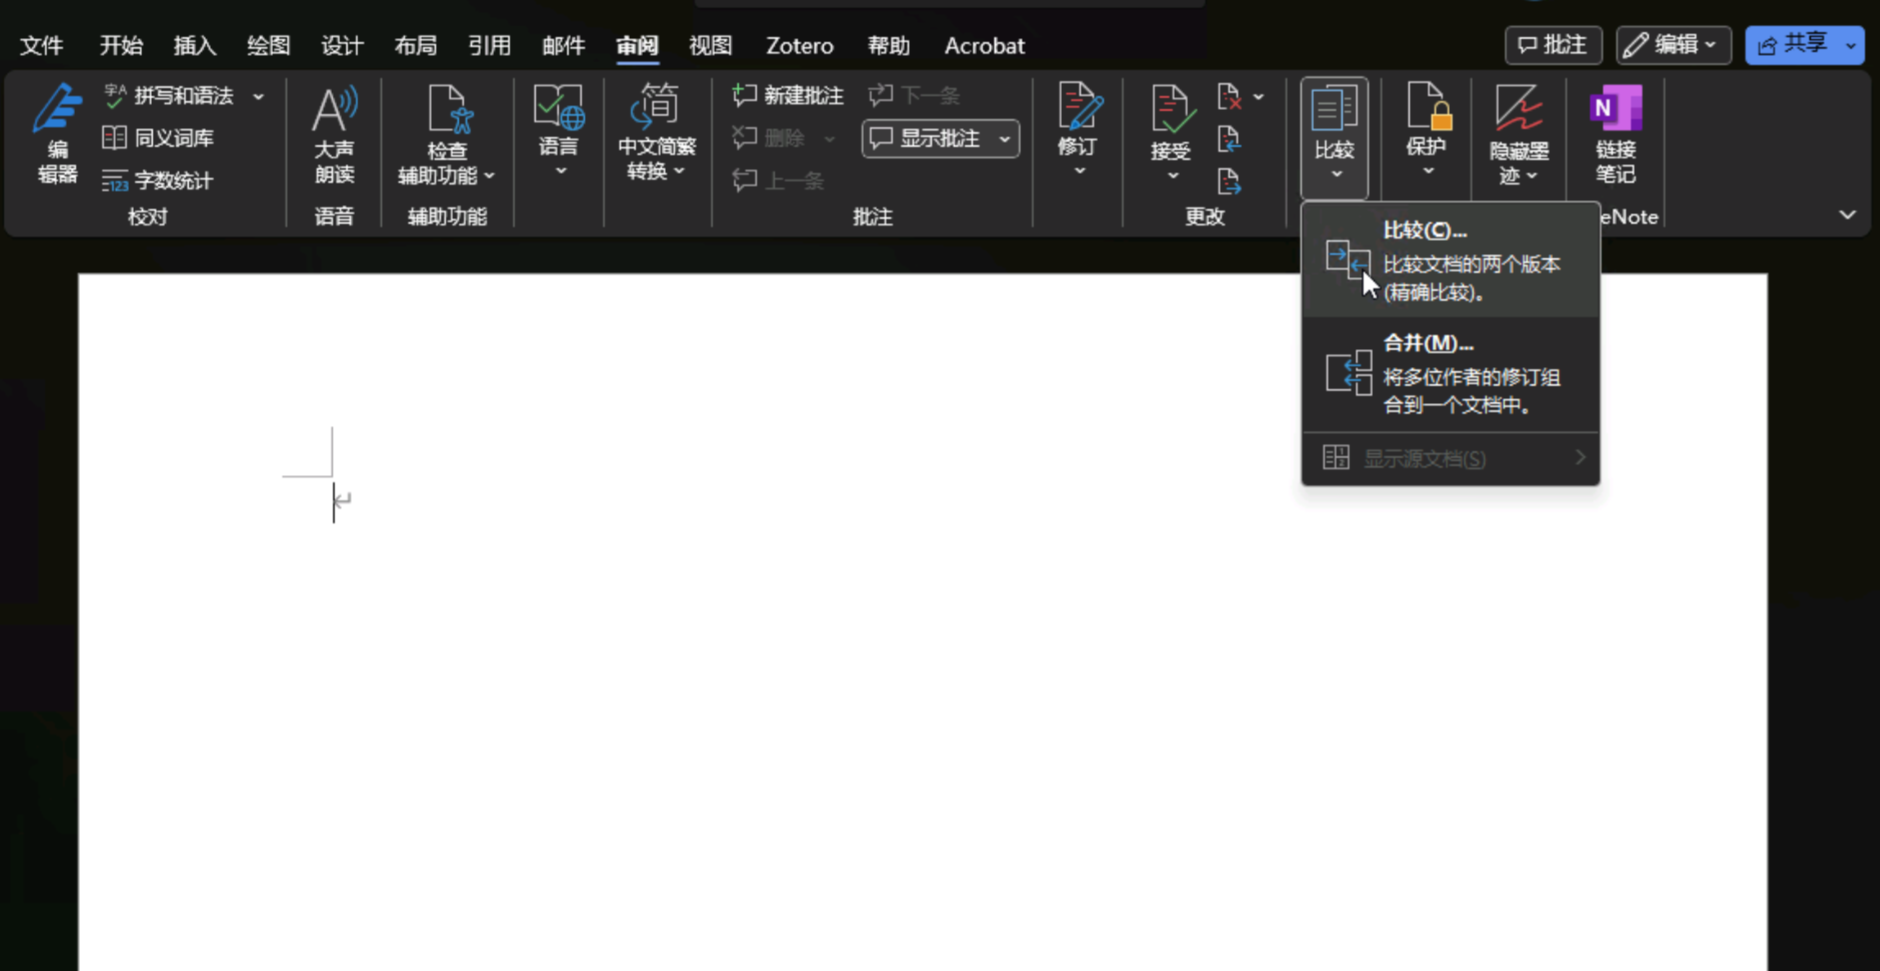The image size is (1880, 971).
Task: Expand 修订 dropdown chevron
Action: (1079, 172)
